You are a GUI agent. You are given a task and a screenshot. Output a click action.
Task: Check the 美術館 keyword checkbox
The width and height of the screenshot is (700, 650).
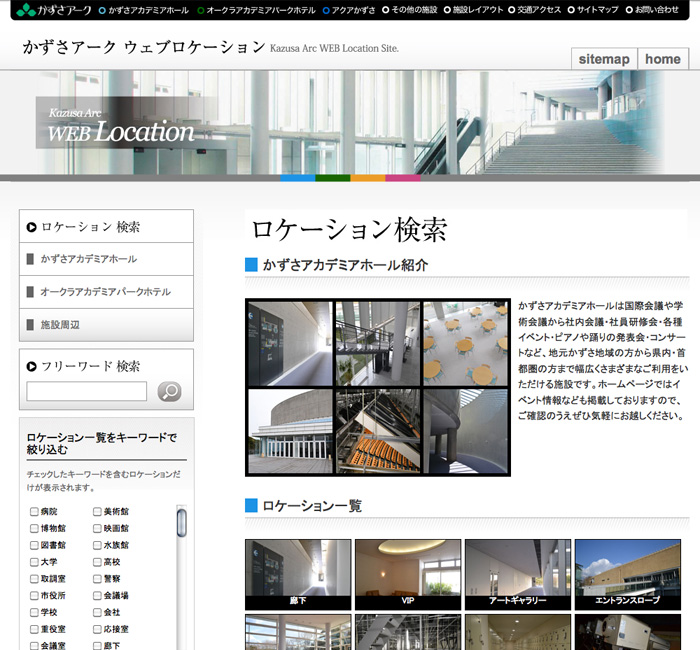click(x=97, y=512)
